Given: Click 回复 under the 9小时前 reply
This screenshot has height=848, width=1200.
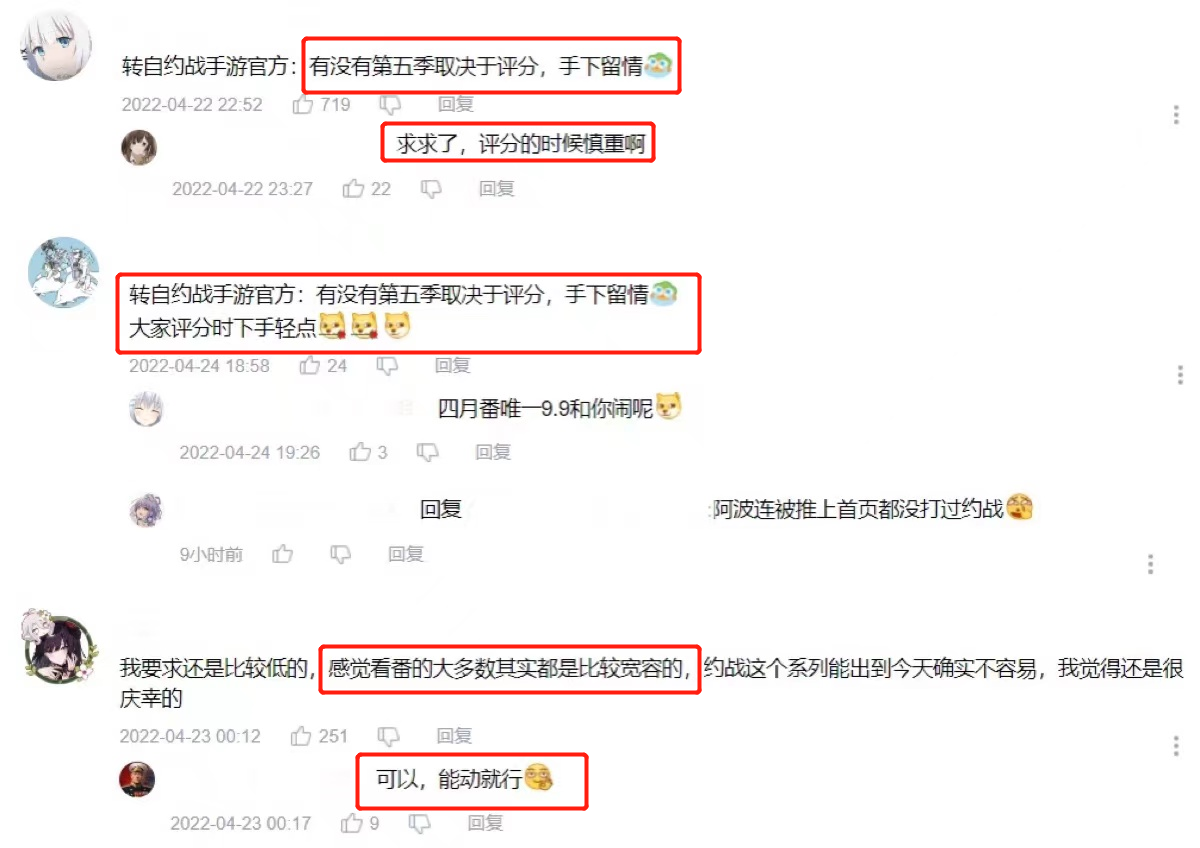Looking at the screenshot, I should pos(406,553).
